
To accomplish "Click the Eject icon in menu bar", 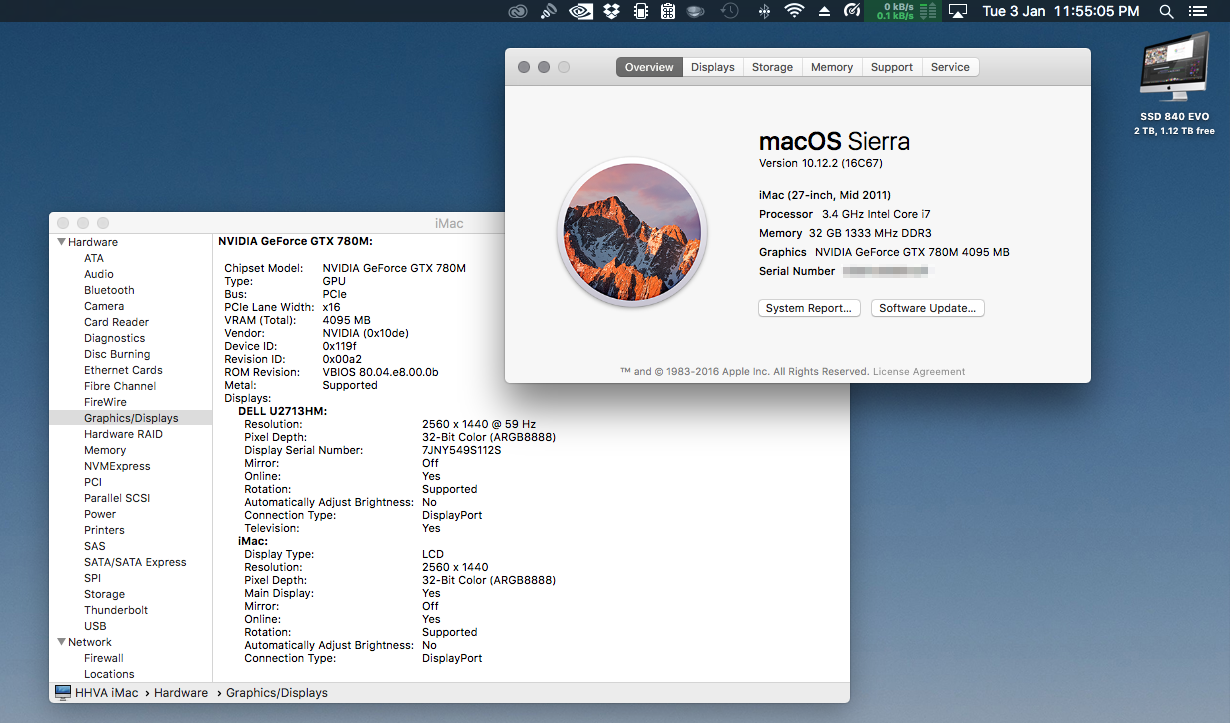I will coord(825,11).
